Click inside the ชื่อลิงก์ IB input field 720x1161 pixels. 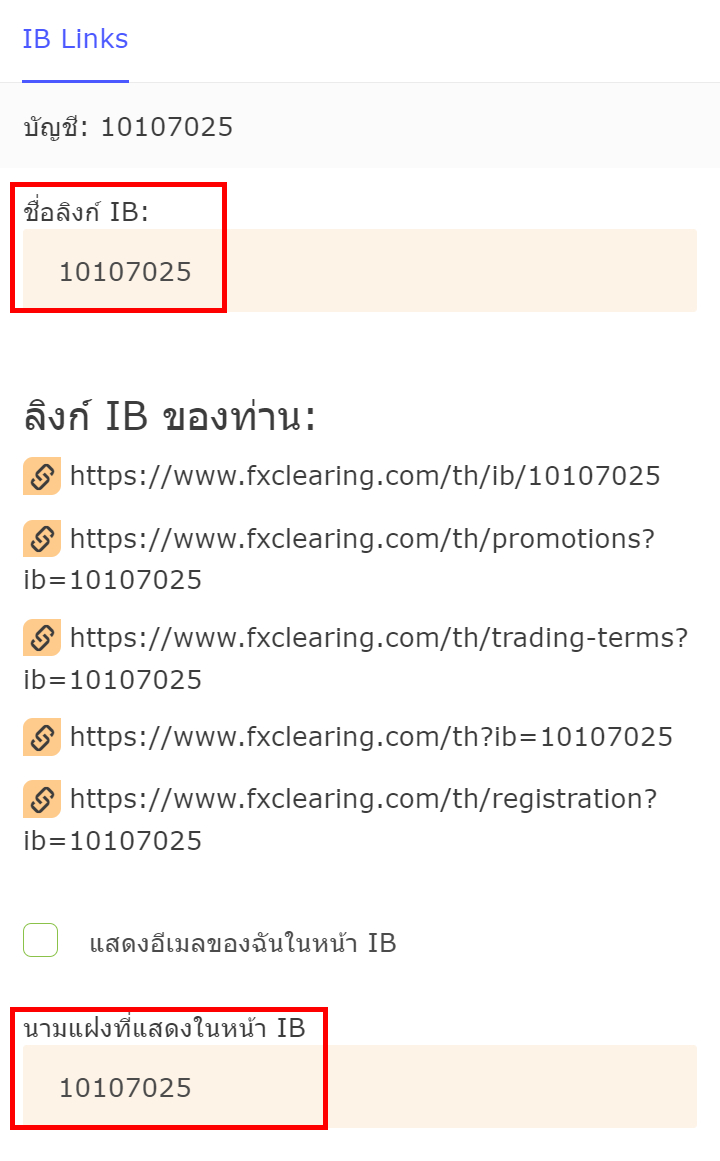[300, 271]
